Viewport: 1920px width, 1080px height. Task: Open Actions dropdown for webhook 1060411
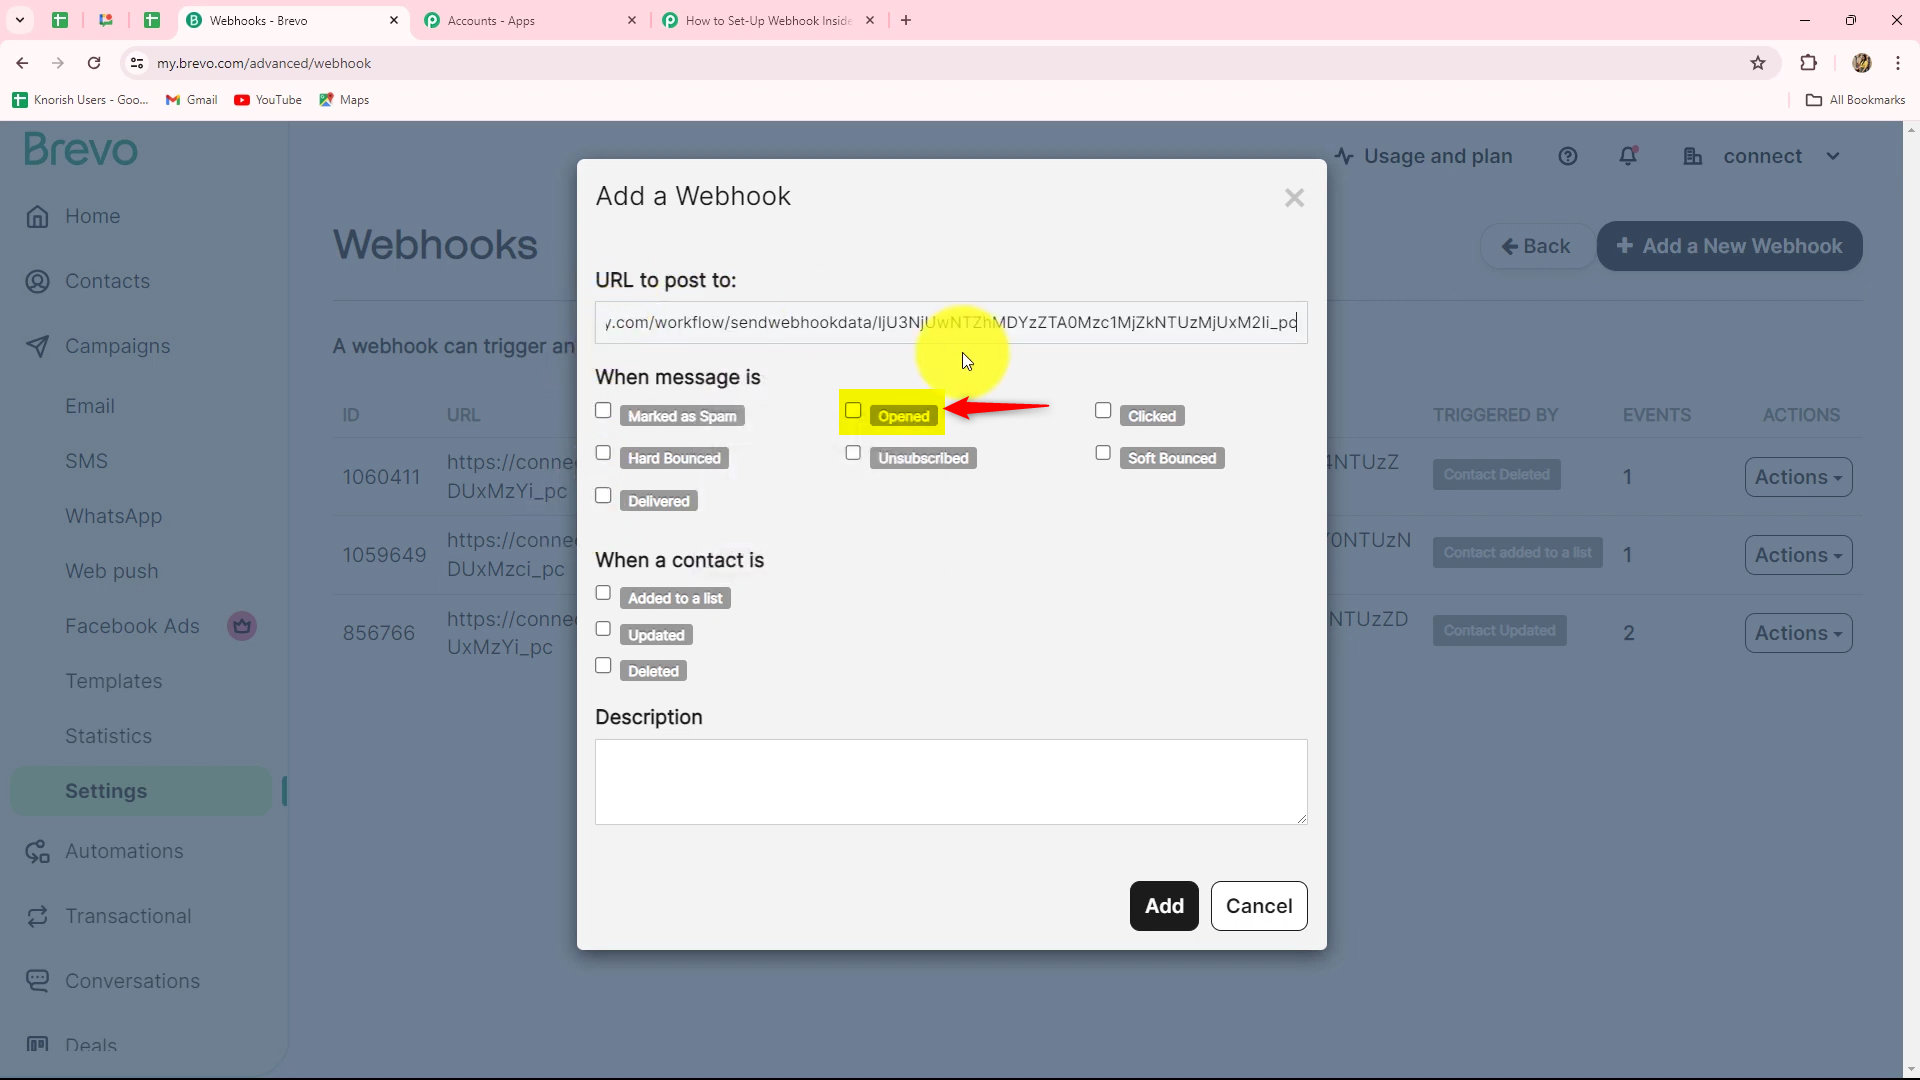[1798, 477]
